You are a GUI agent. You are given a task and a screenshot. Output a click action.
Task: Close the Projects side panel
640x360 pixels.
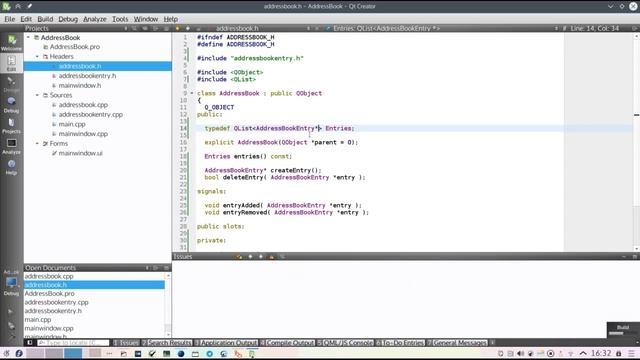[x=166, y=28]
